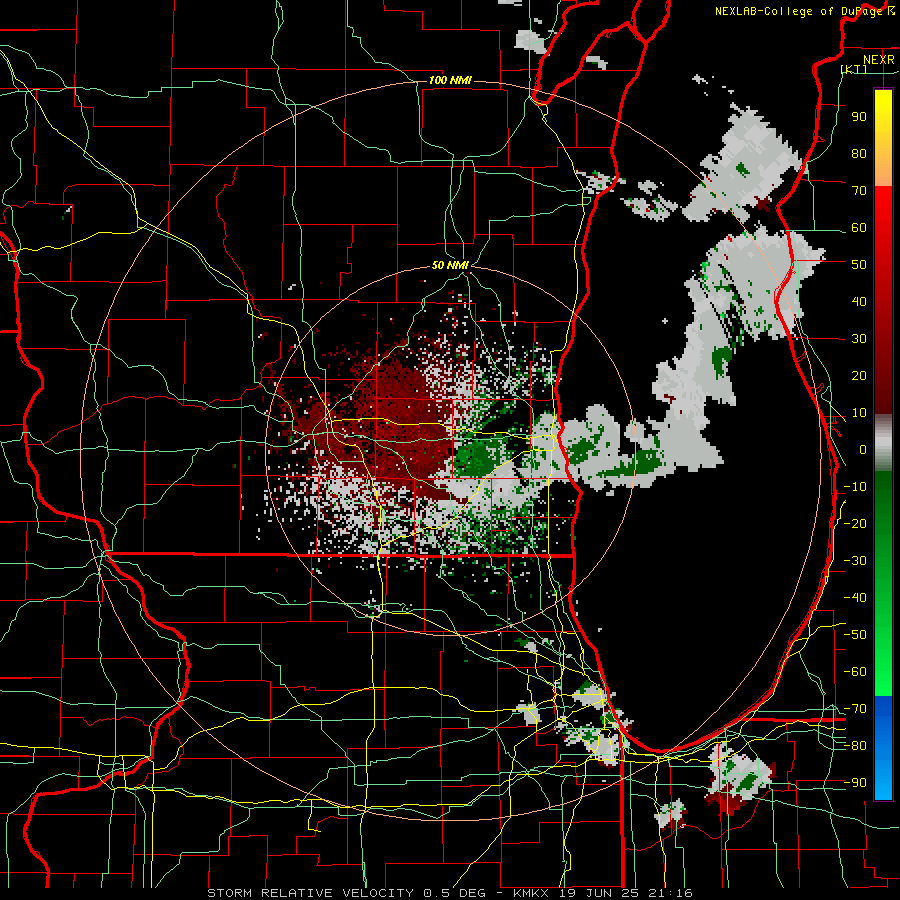This screenshot has width=900, height=900.
Task: Click the -50 value on velocity scale
Action: [855, 635]
